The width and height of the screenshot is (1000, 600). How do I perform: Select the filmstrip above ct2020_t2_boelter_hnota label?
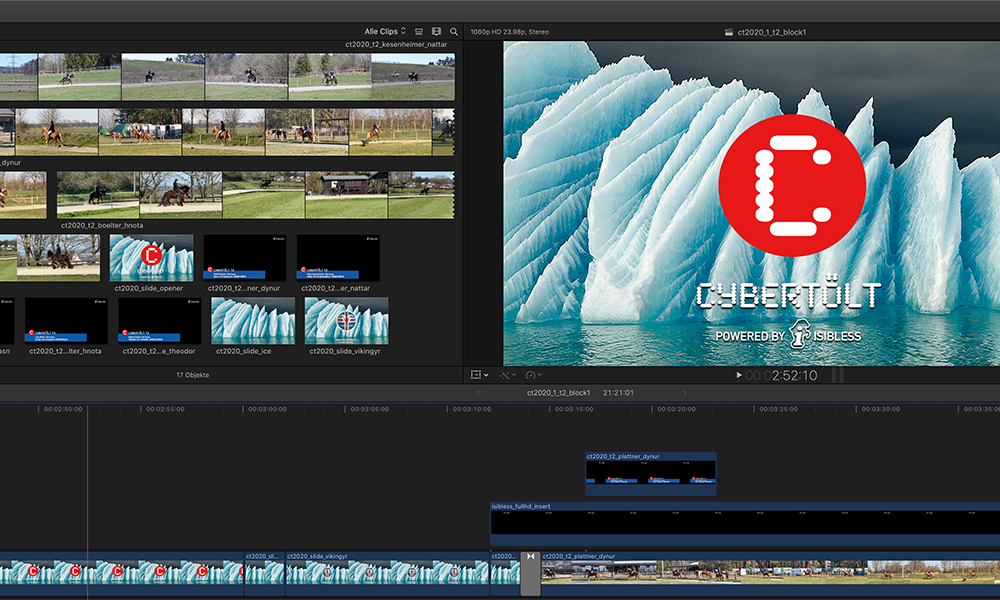[x=256, y=194]
